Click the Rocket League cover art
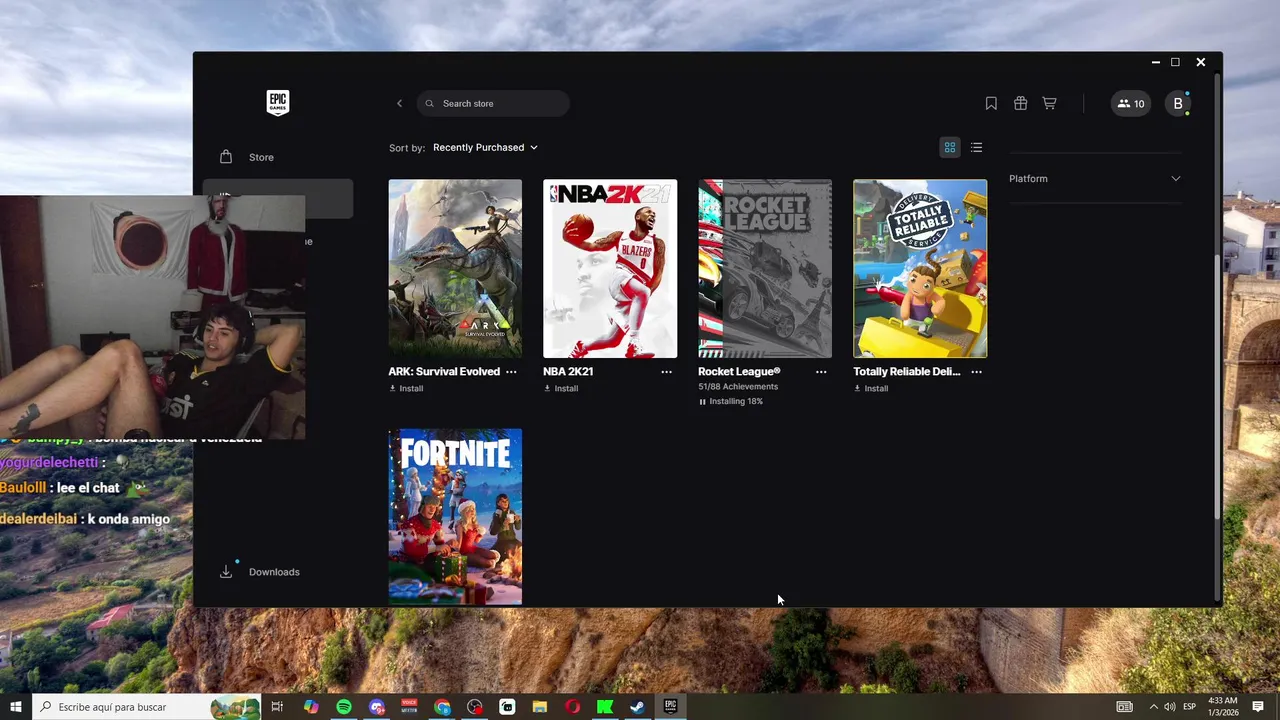Screen dimensions: 1280x720 click(765, 268)
